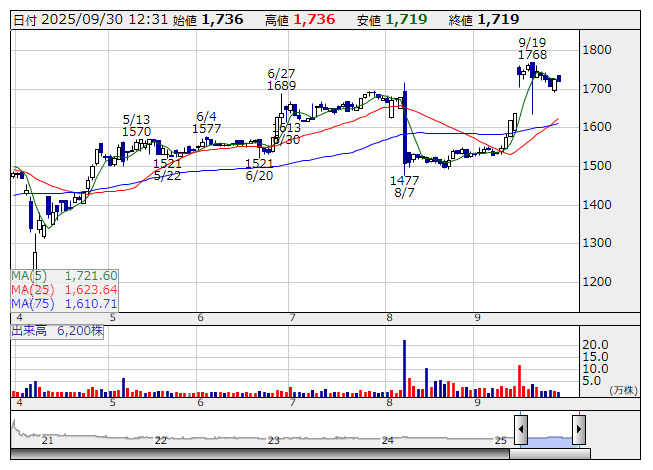Click year 24 in the overview strip
The image size is (653, 470).
click(x=388, y=440)
